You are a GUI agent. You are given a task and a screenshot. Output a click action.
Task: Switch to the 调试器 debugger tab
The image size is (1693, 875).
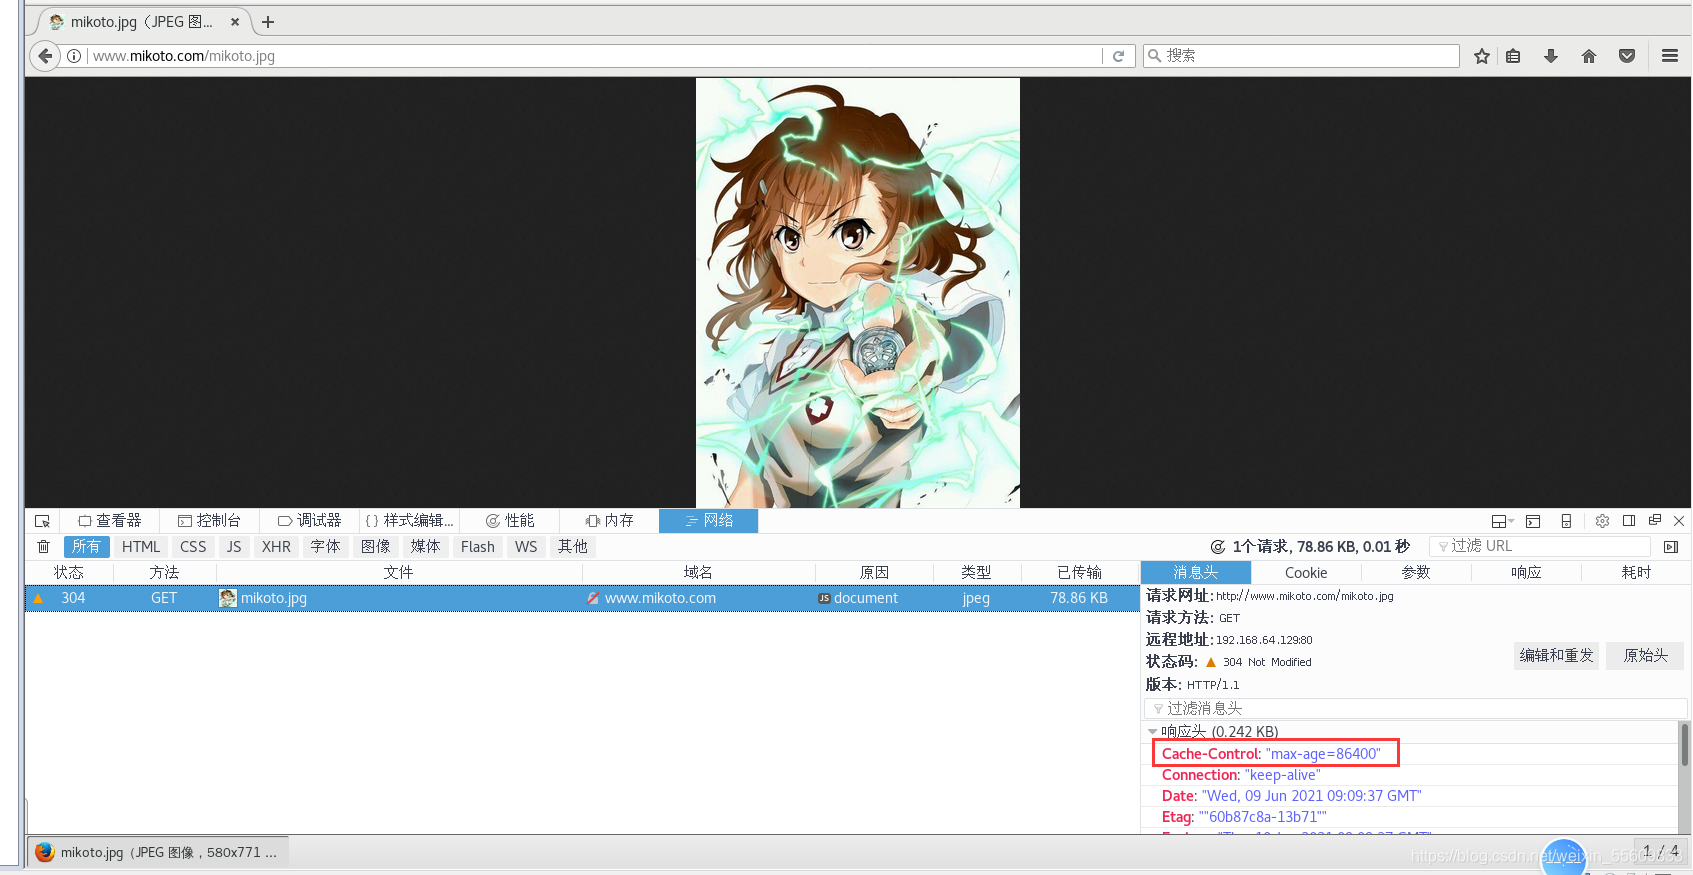[x=309, y=521]
